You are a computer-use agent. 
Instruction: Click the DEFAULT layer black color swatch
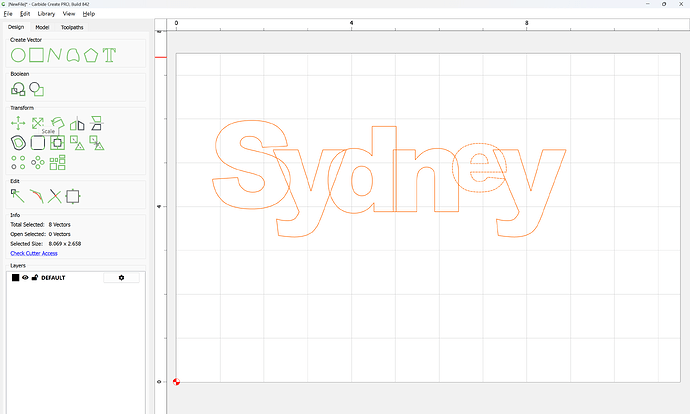15,277
